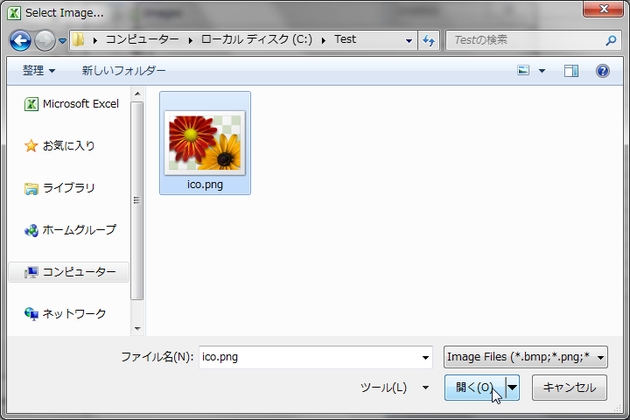Select ネットワーク in navigation pane

65,313
